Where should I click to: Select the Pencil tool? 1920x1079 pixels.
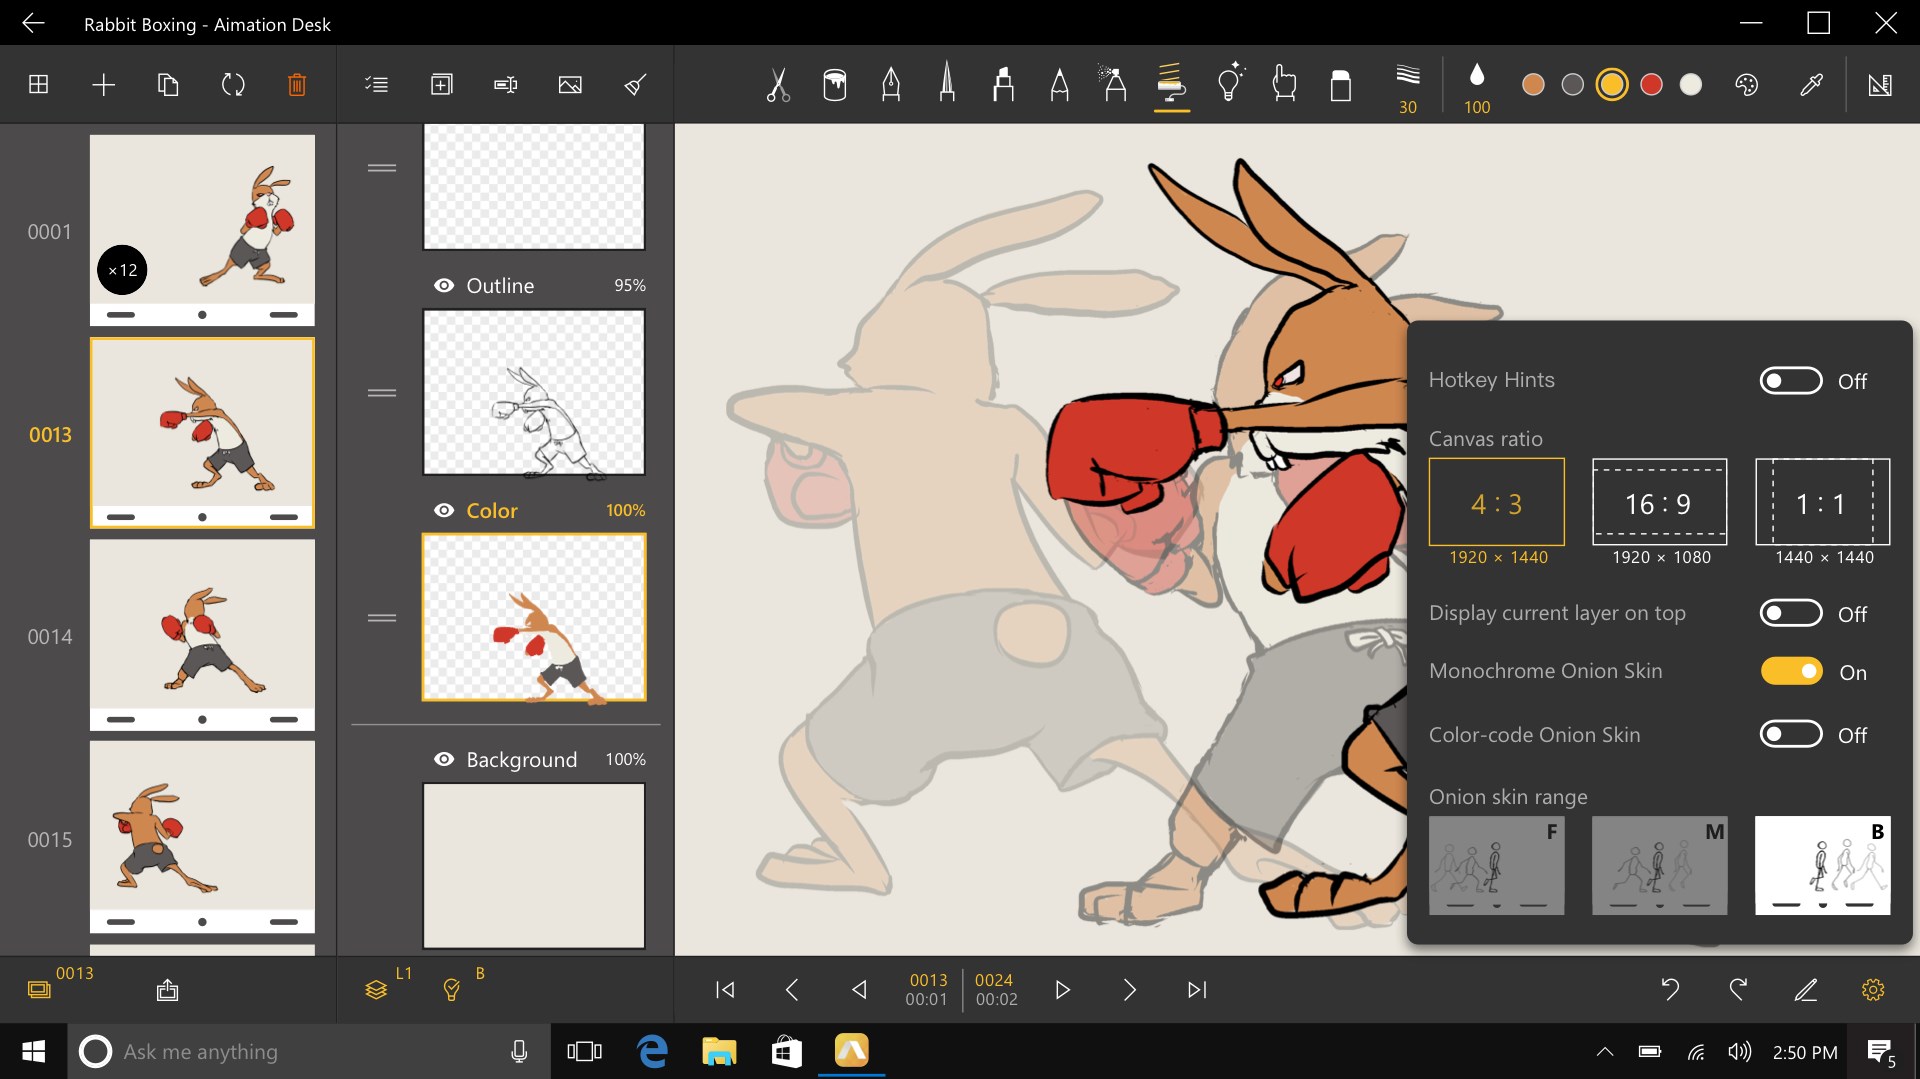pyautogui.click(x=1059, y=85)
